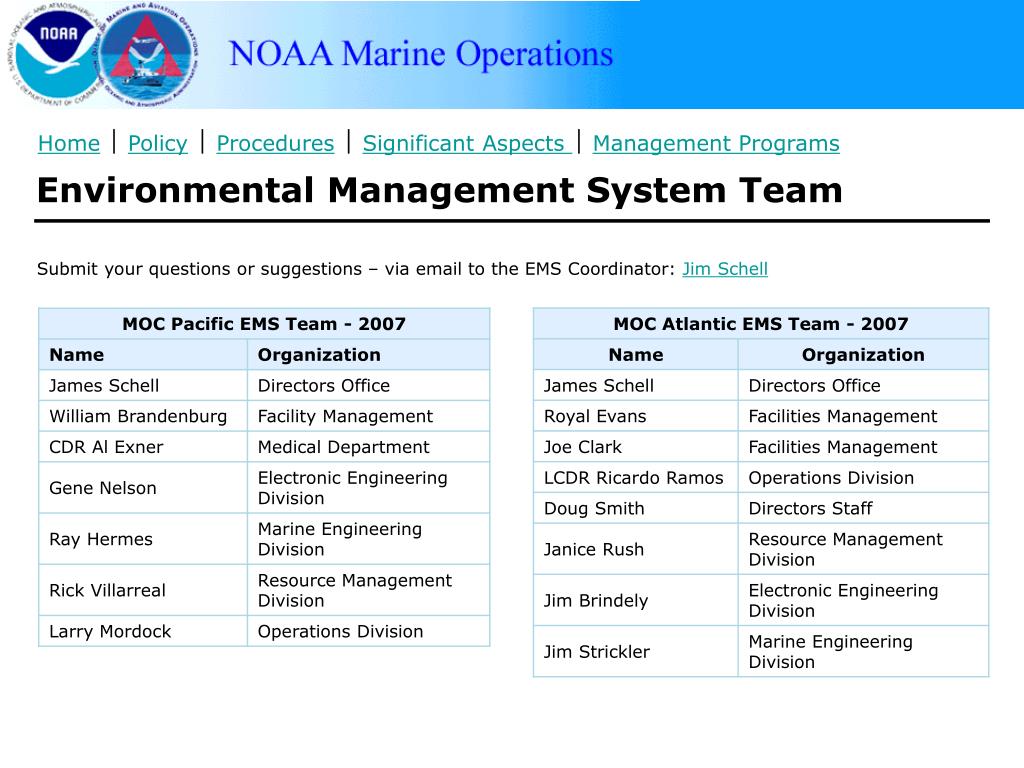This screenshot has height=768, width=1024.
Task: Select Royal Evans's Facilities Management cell
Action: 863,416
